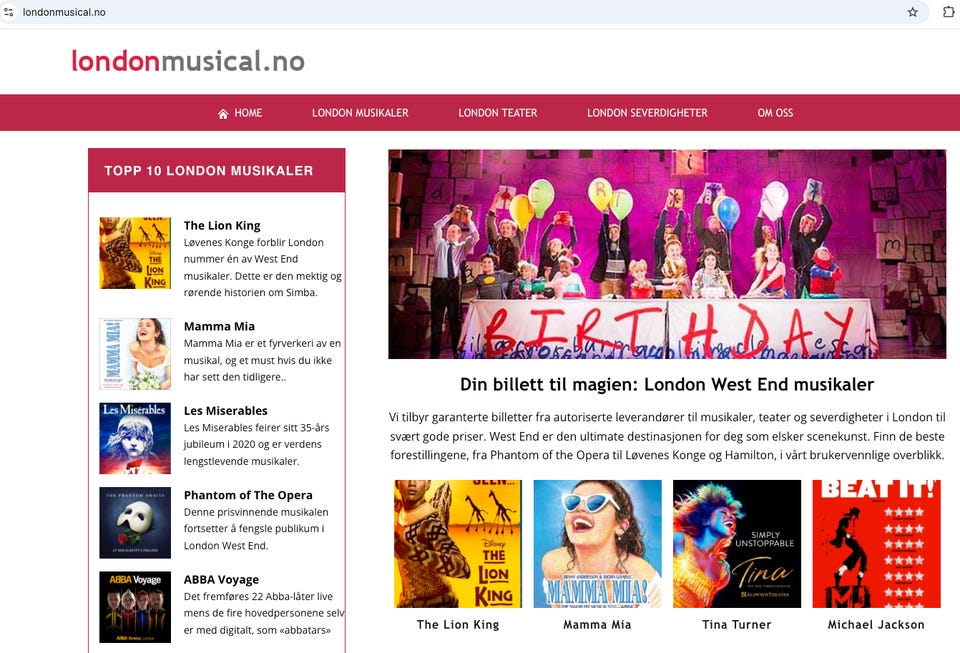Open the Michael Jackson Beat It poster
This screenshot has height=653, width=960.
tap(876, 544)
